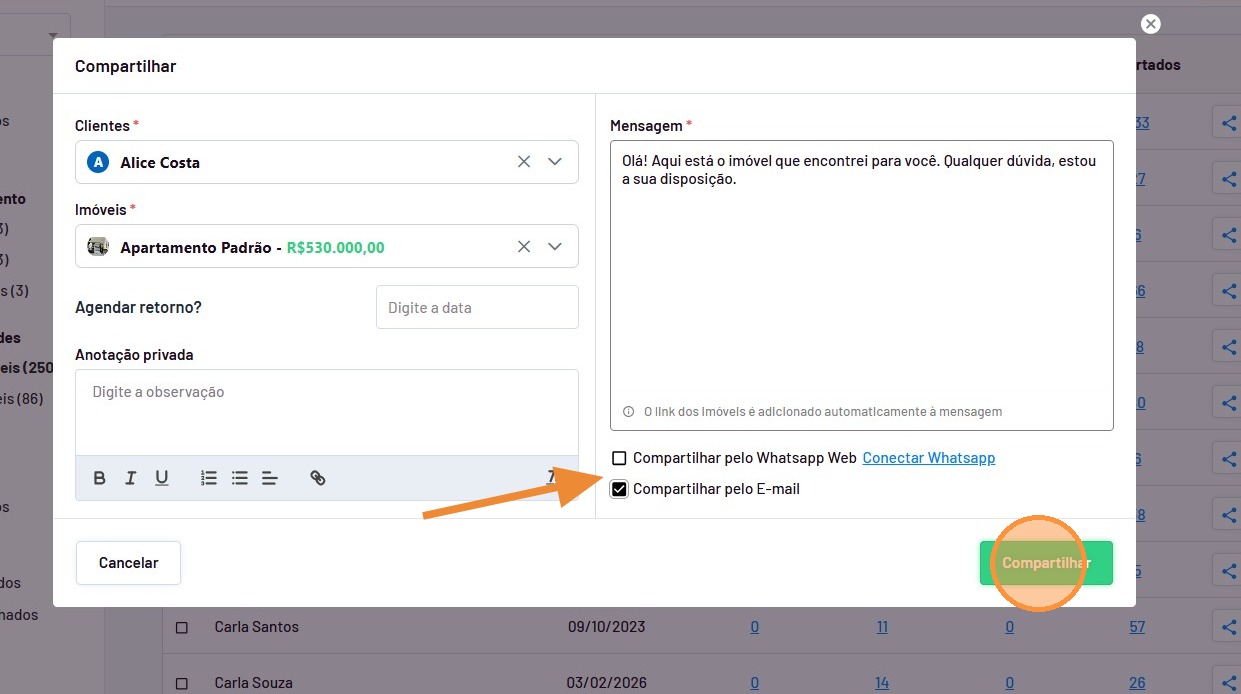This screenshot has width=1241, height=694.
Task: Apply italic formatting in note toolbar
Action: pyautogui.click(x=130, y=478)
